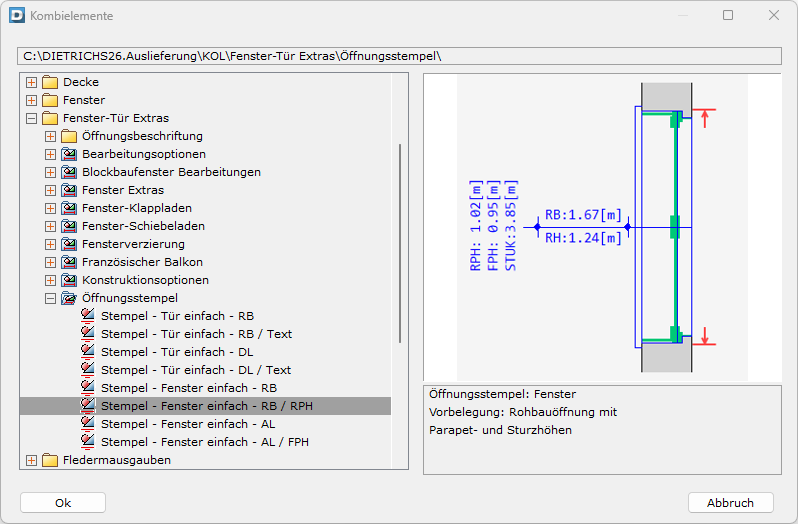The width and height of the screenshot is (798, 524).
Task: Expand the Französischer Balkon node
Action: click(x=51, y=262)
